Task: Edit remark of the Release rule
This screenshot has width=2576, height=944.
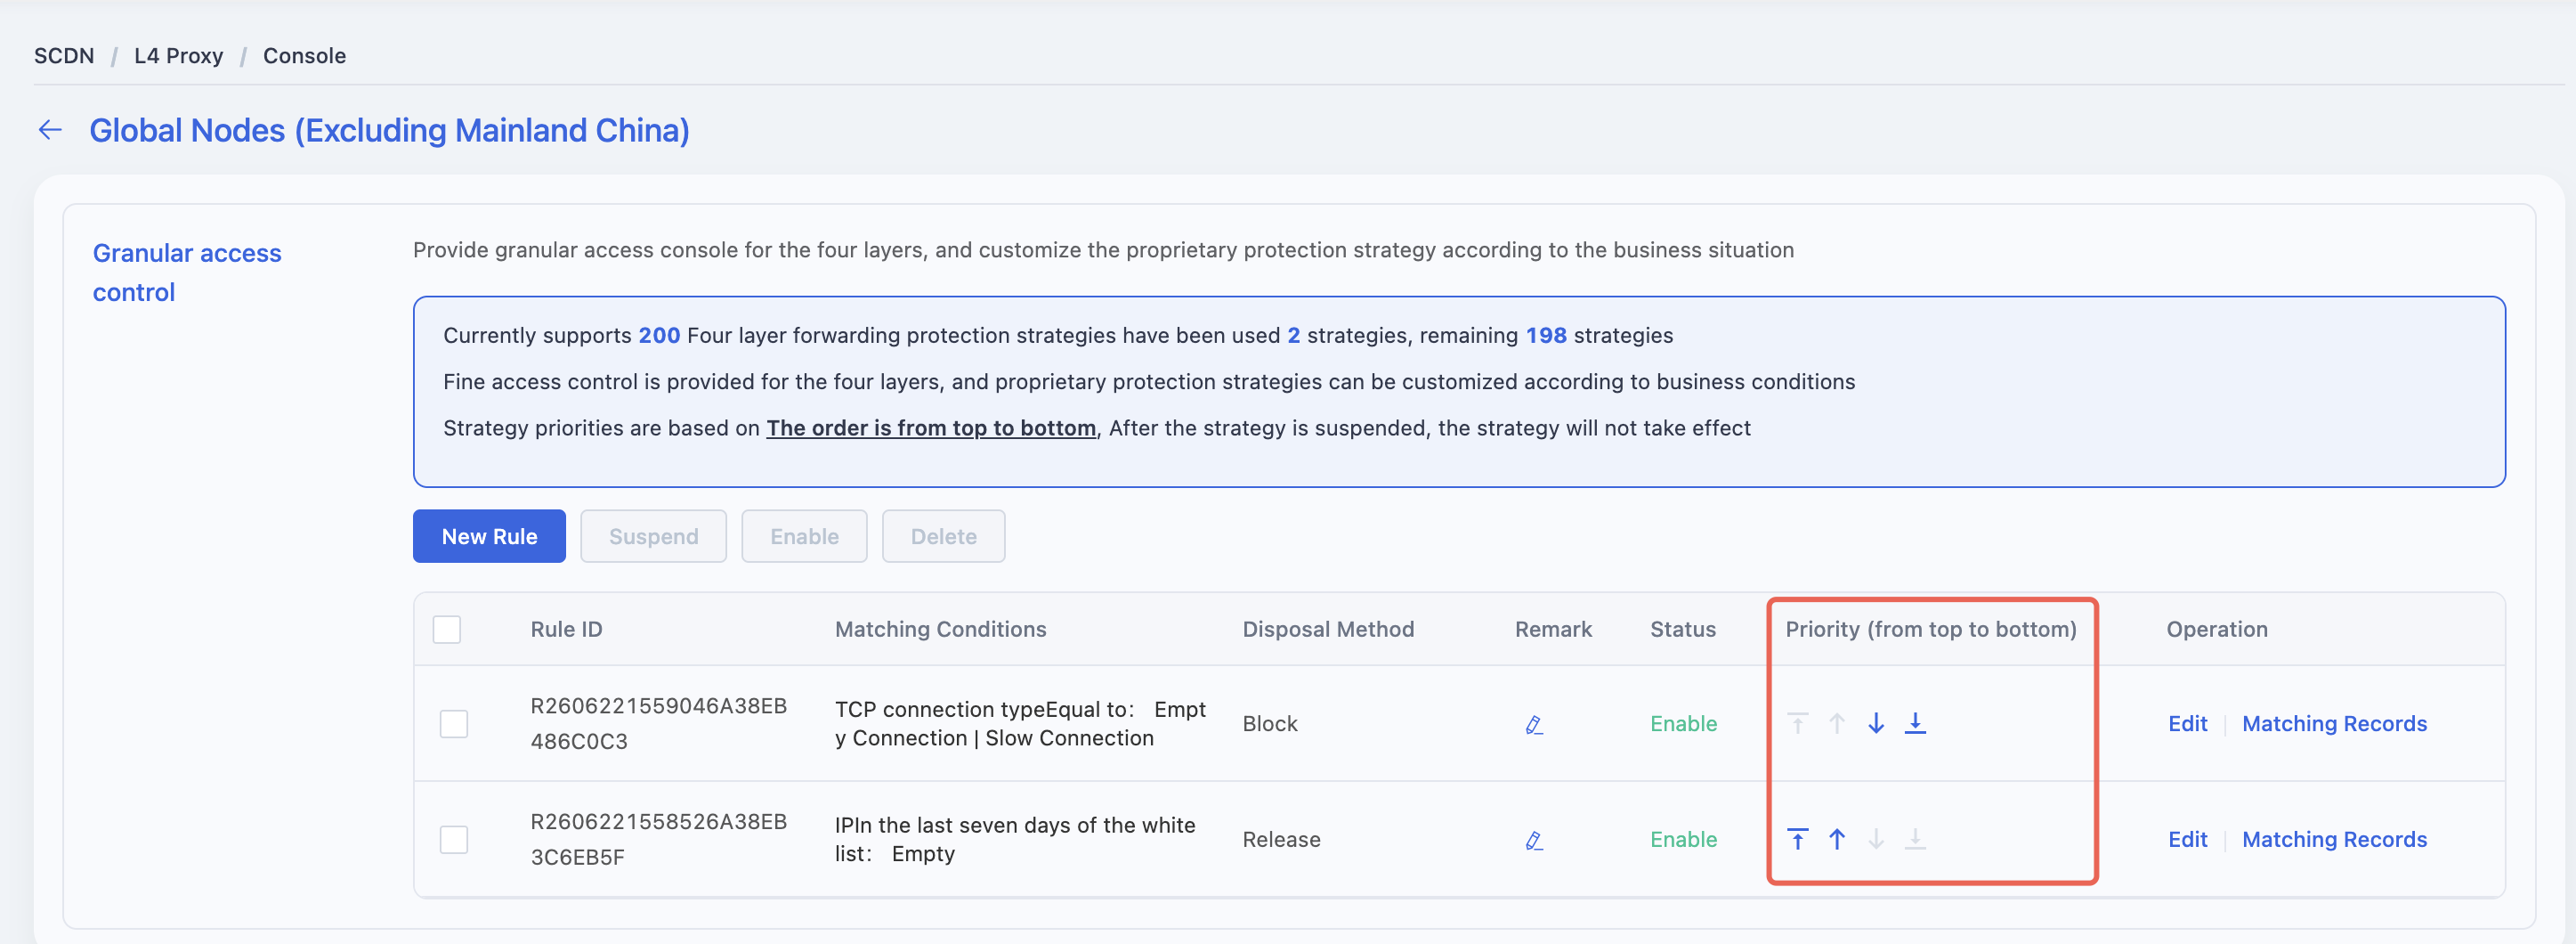Action: [x=1534, y=840]
